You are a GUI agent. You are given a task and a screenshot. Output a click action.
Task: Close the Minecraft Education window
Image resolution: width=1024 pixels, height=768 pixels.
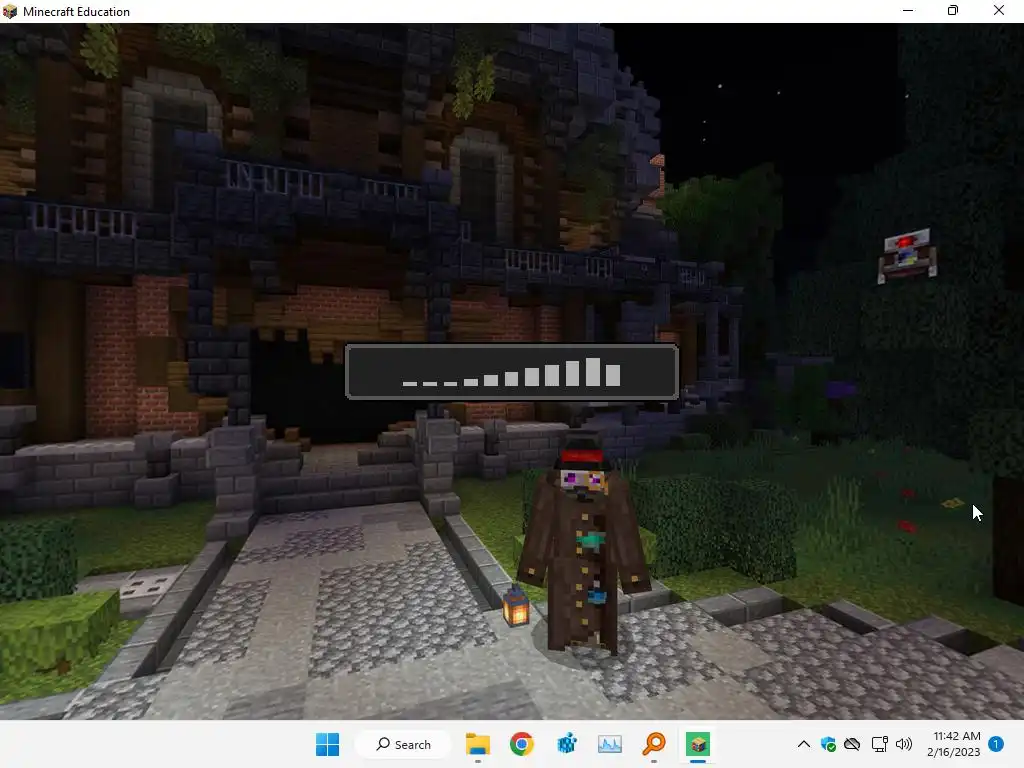pyautogui.click(x=999, y=10)
